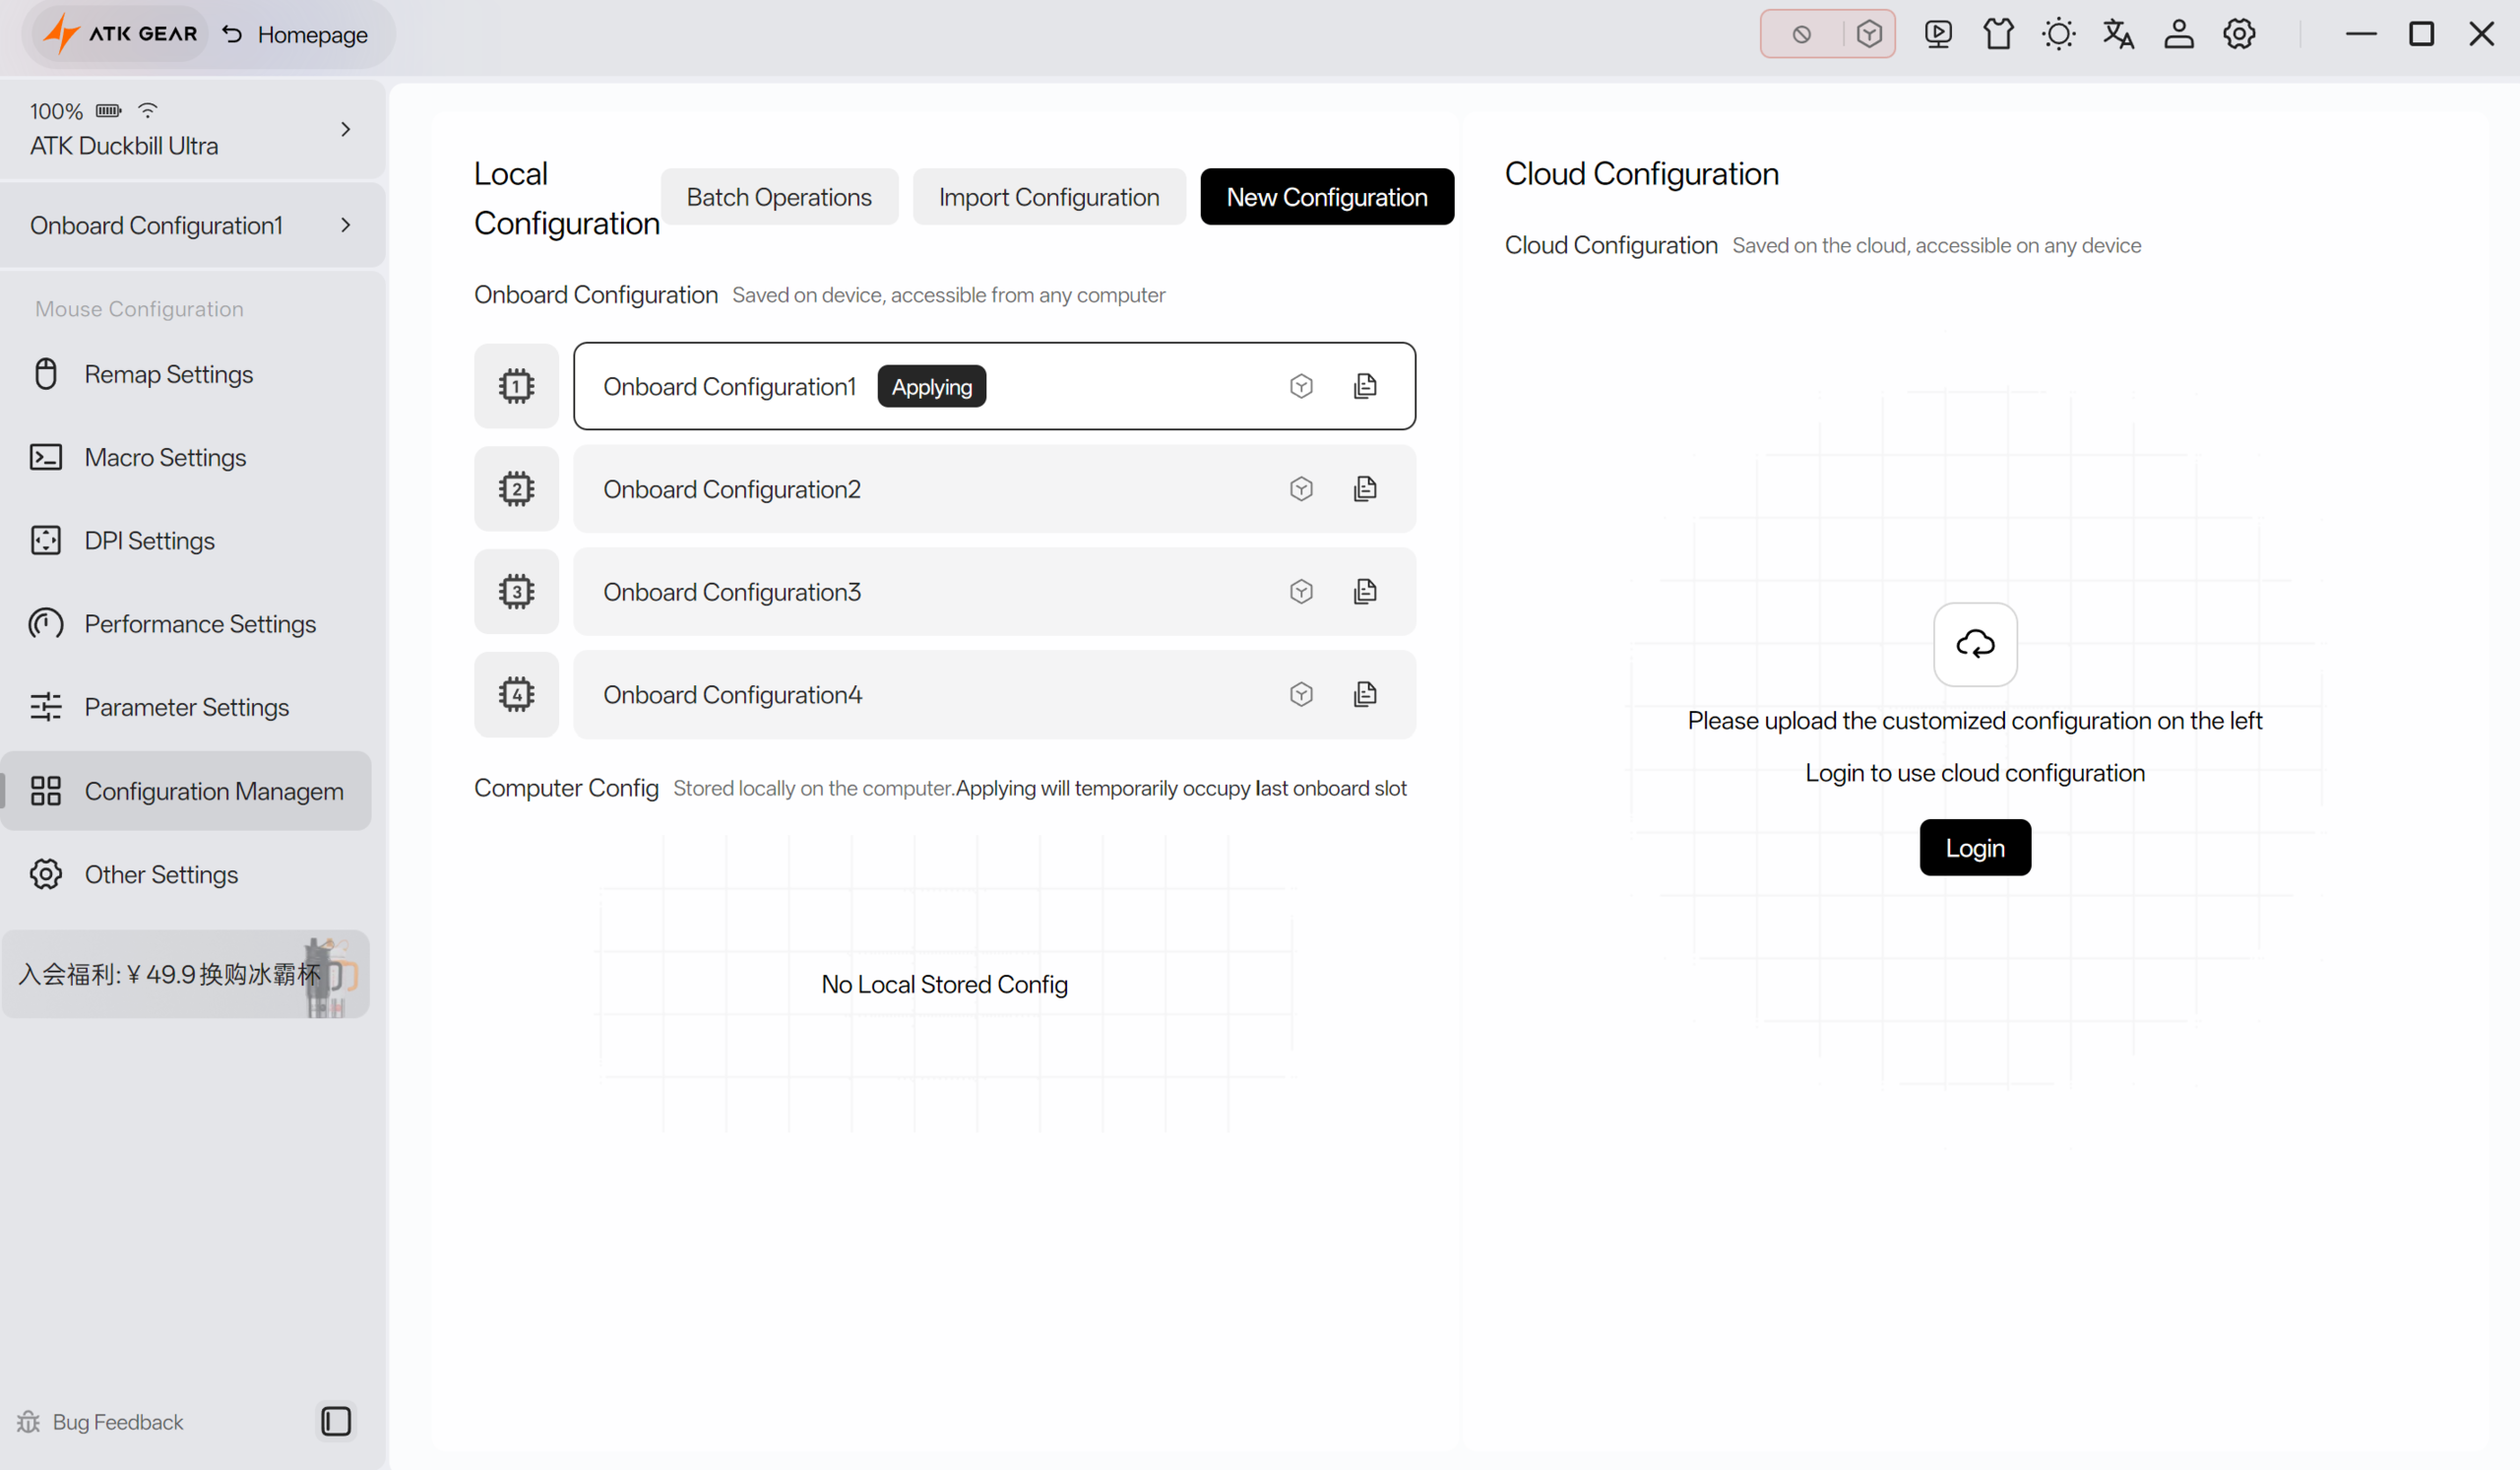Click the Login button
The width and height of the screenshot is (2520, 1470).
coord(1975,848)
